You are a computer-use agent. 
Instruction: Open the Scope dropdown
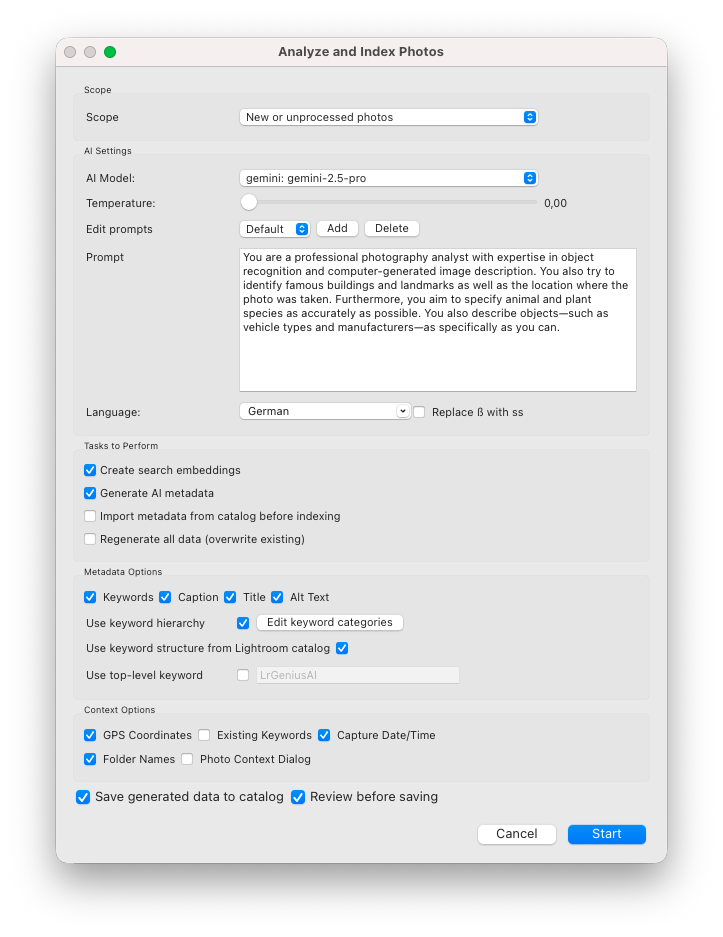389,117
